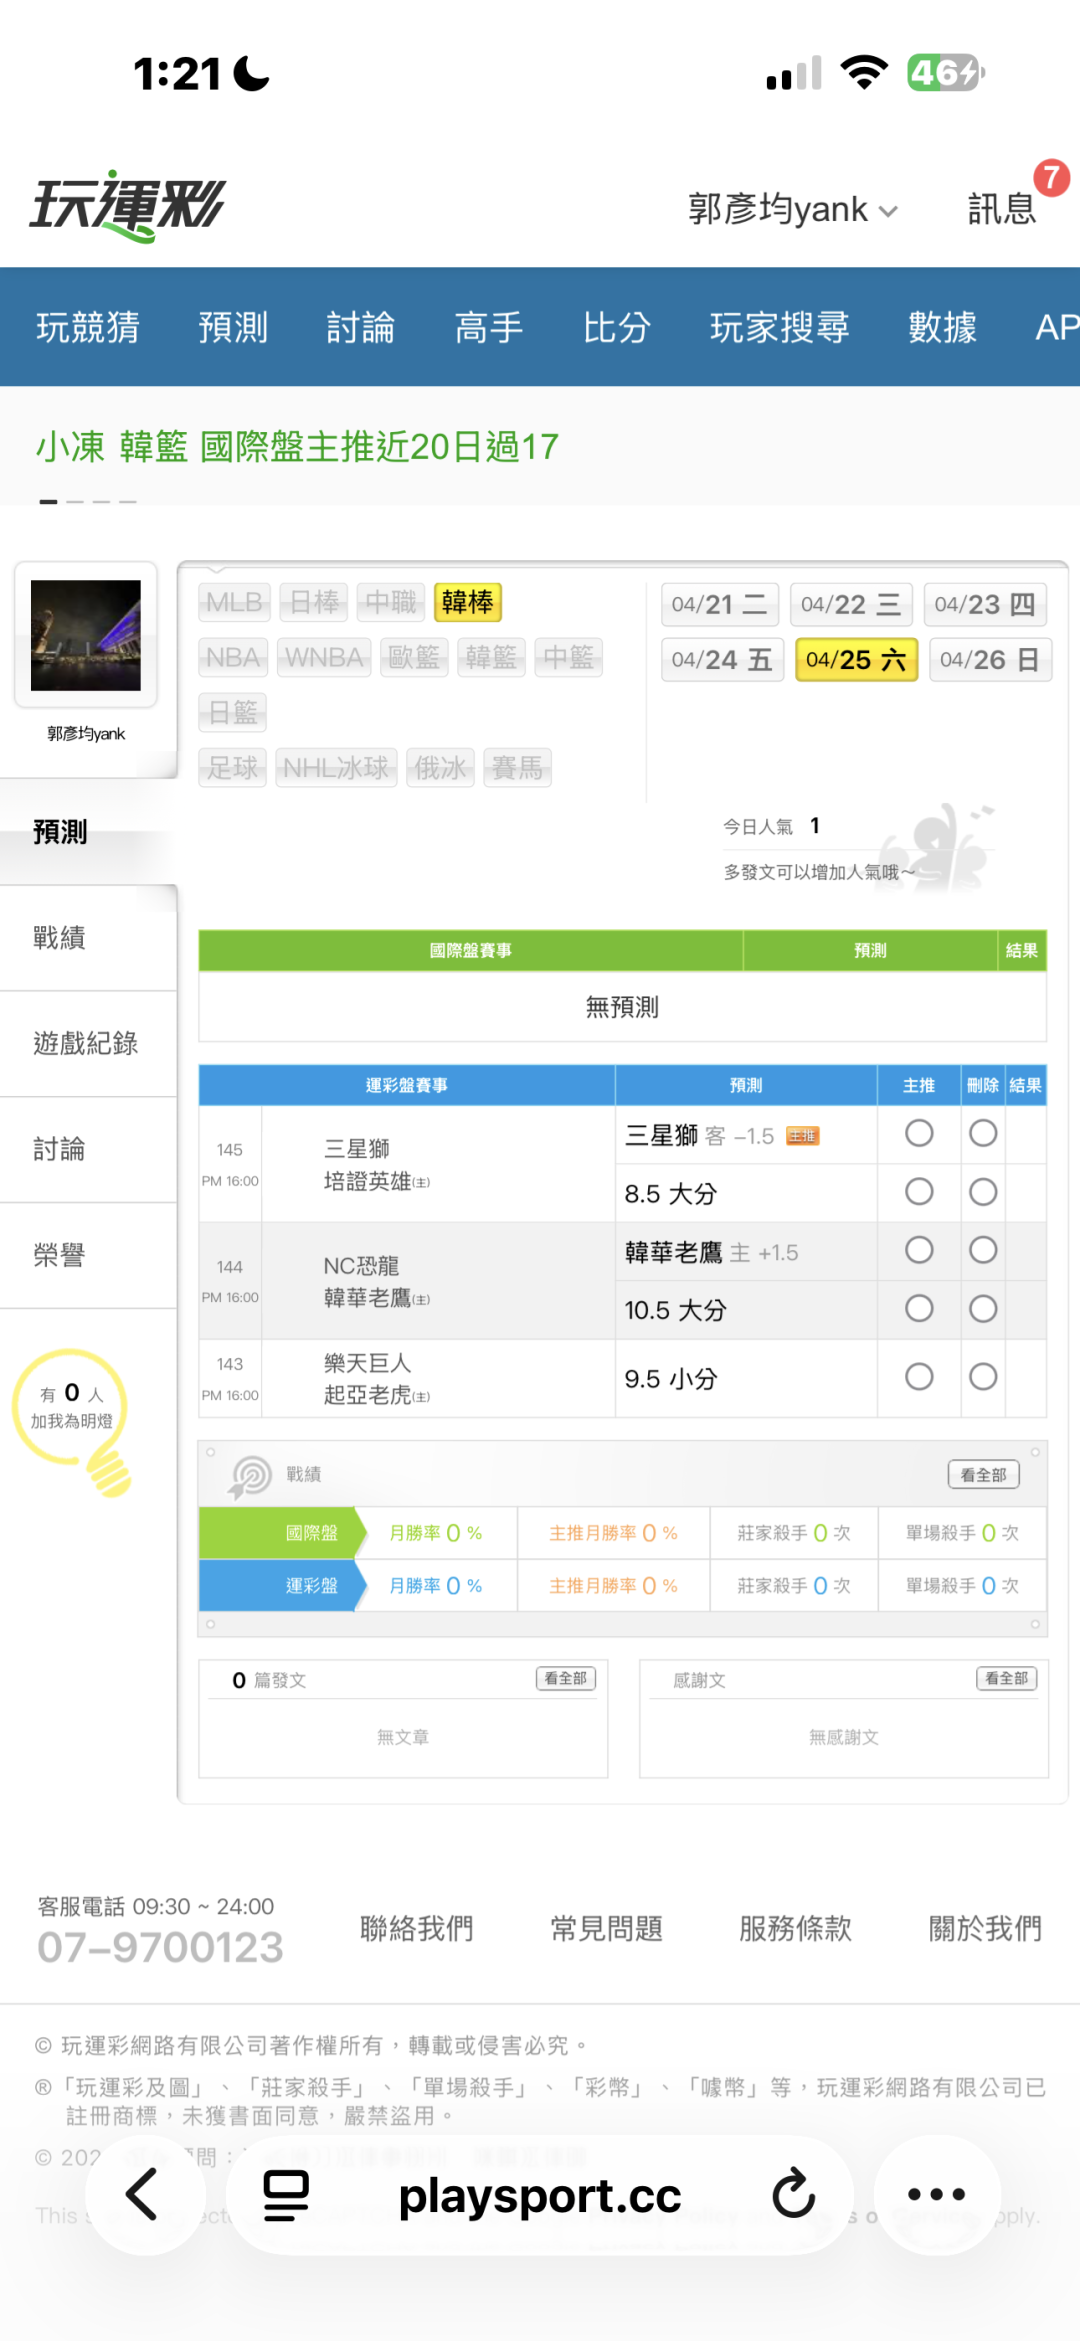Viewport: 1080px width, 2341px height.
Task: Open 討論 in the top navigation bar
Action: click(360, 327)
